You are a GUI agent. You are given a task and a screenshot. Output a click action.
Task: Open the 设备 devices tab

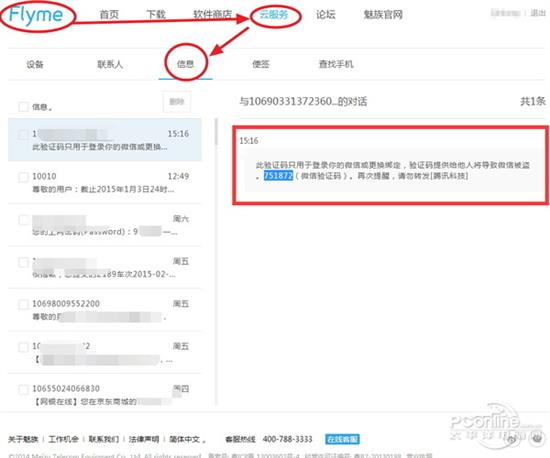(35, 64)
